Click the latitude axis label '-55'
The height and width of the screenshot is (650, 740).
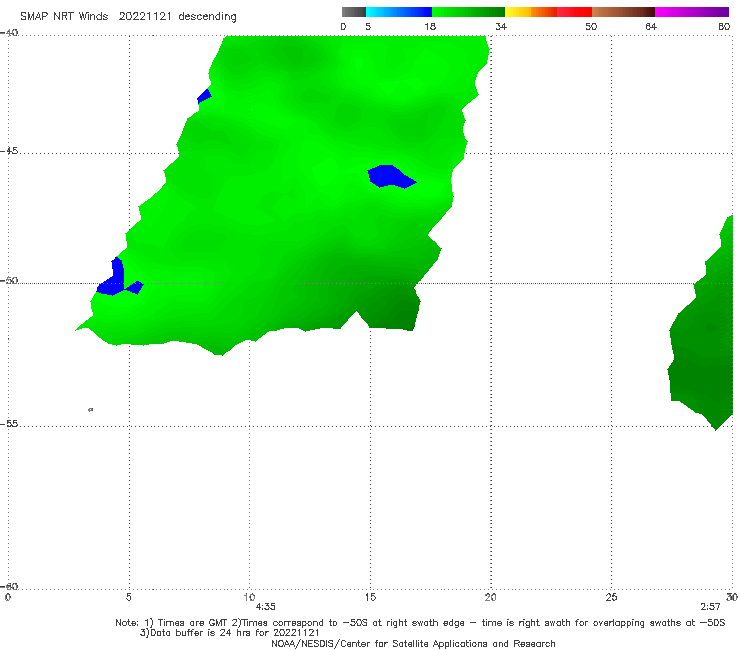[x=9, y=423]
